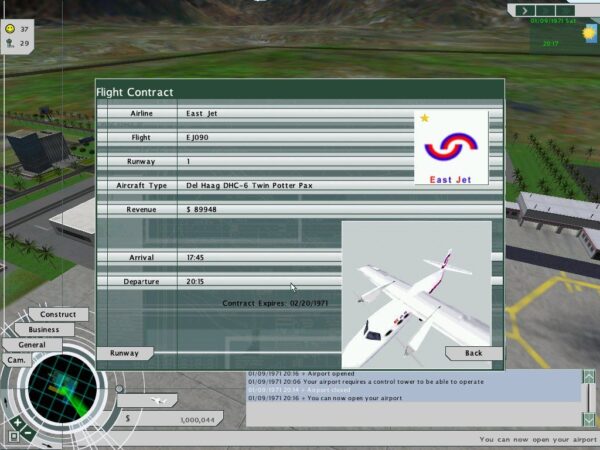Viewport: 600px width, 450px height.
Task: Click the gold star on airline logo
Action: pyautogui.click(x=424, y=119)
